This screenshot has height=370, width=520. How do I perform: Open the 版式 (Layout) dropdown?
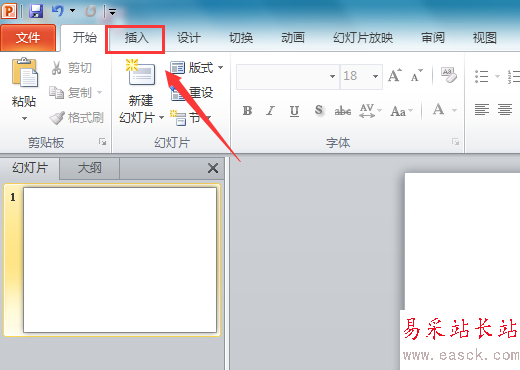click(x=196, y=68)
